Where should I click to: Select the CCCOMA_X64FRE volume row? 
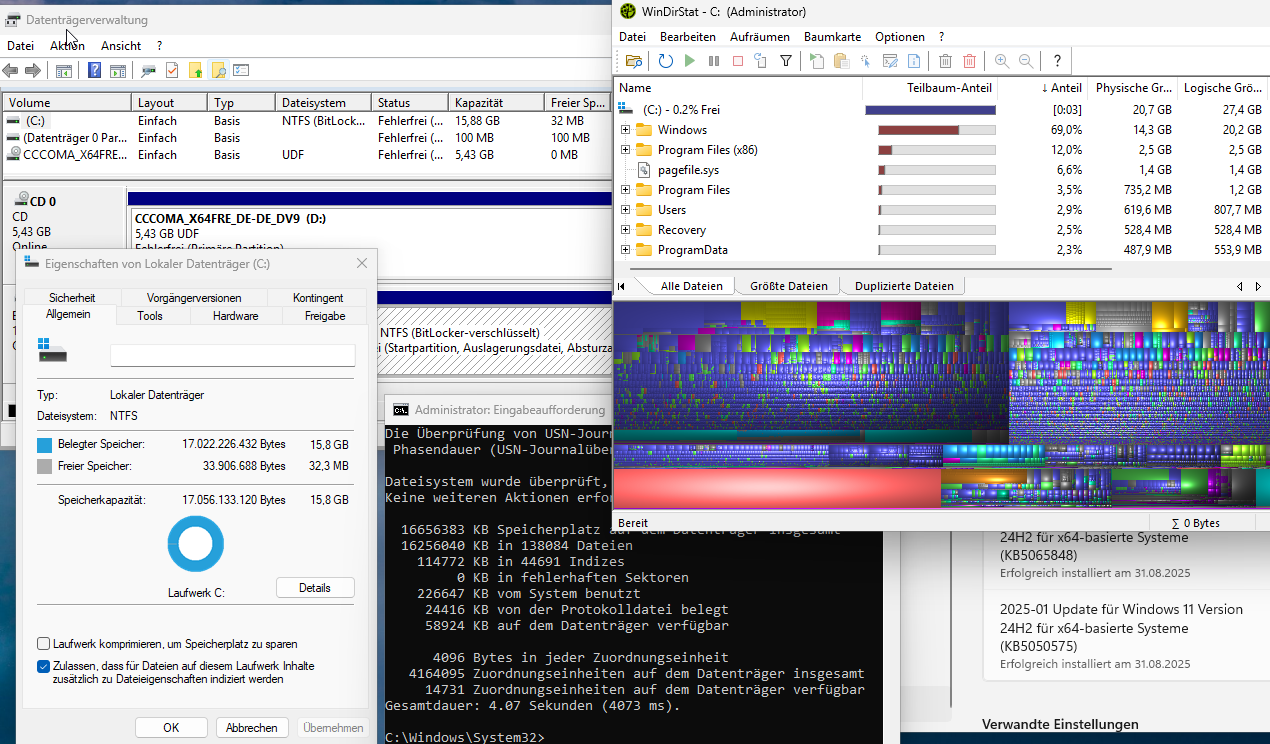tap(304, 155)
